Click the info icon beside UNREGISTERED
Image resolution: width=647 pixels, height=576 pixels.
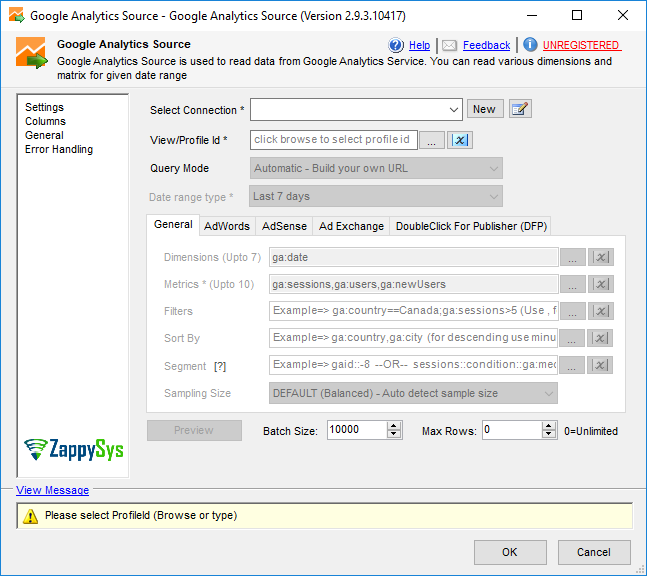[530, 45]
